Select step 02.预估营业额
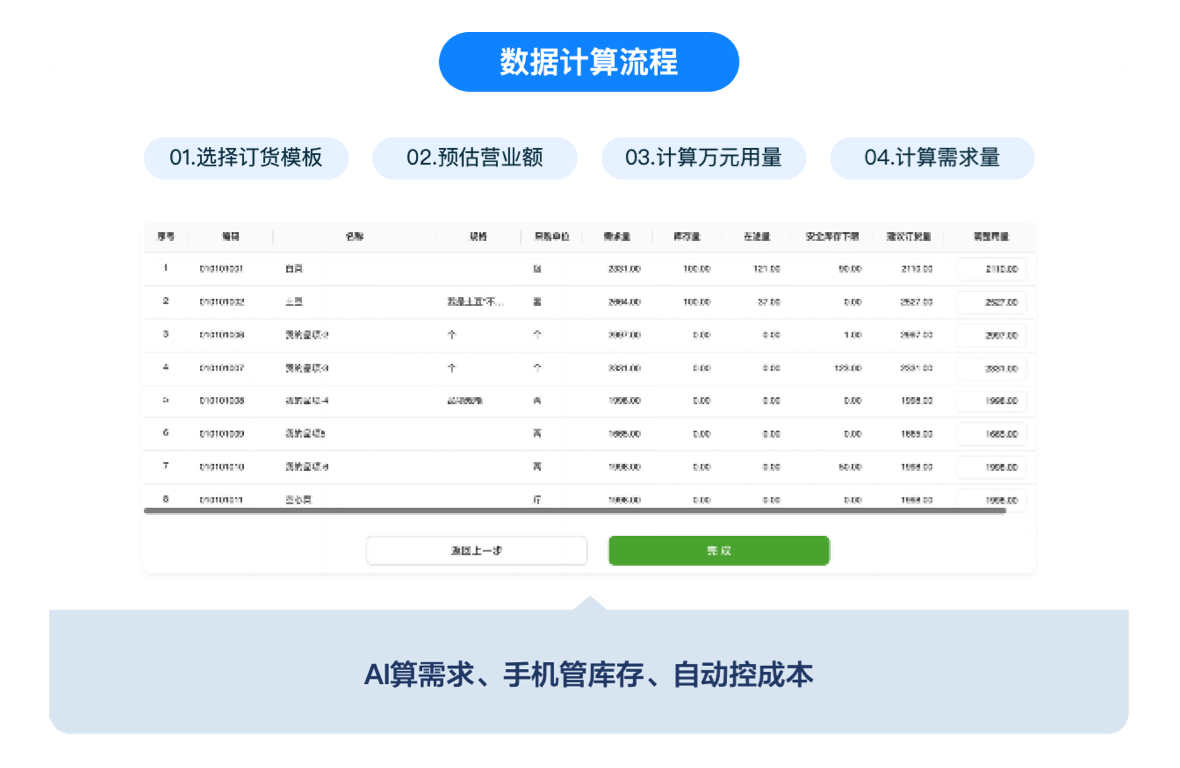Image resolution: width=1180 pixels, height=768 pixels. point(475,158)
